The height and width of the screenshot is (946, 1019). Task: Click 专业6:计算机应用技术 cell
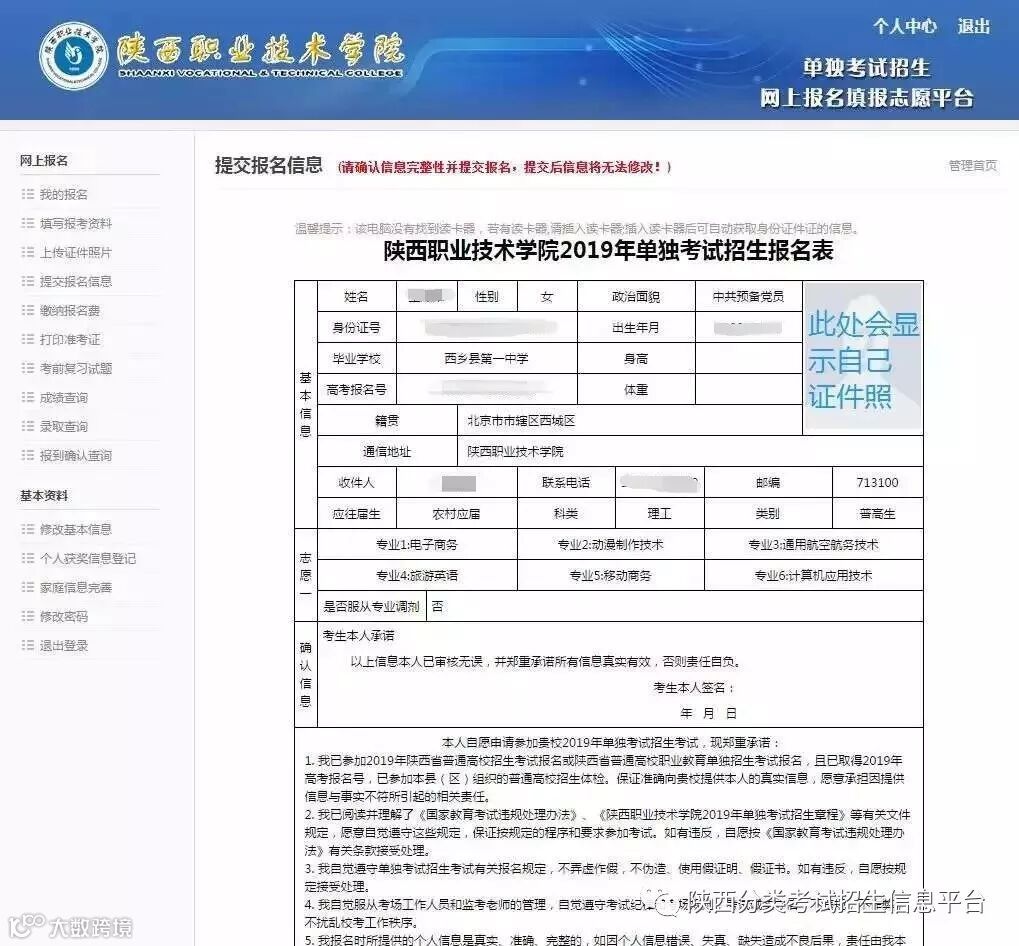tap(814, 576)
